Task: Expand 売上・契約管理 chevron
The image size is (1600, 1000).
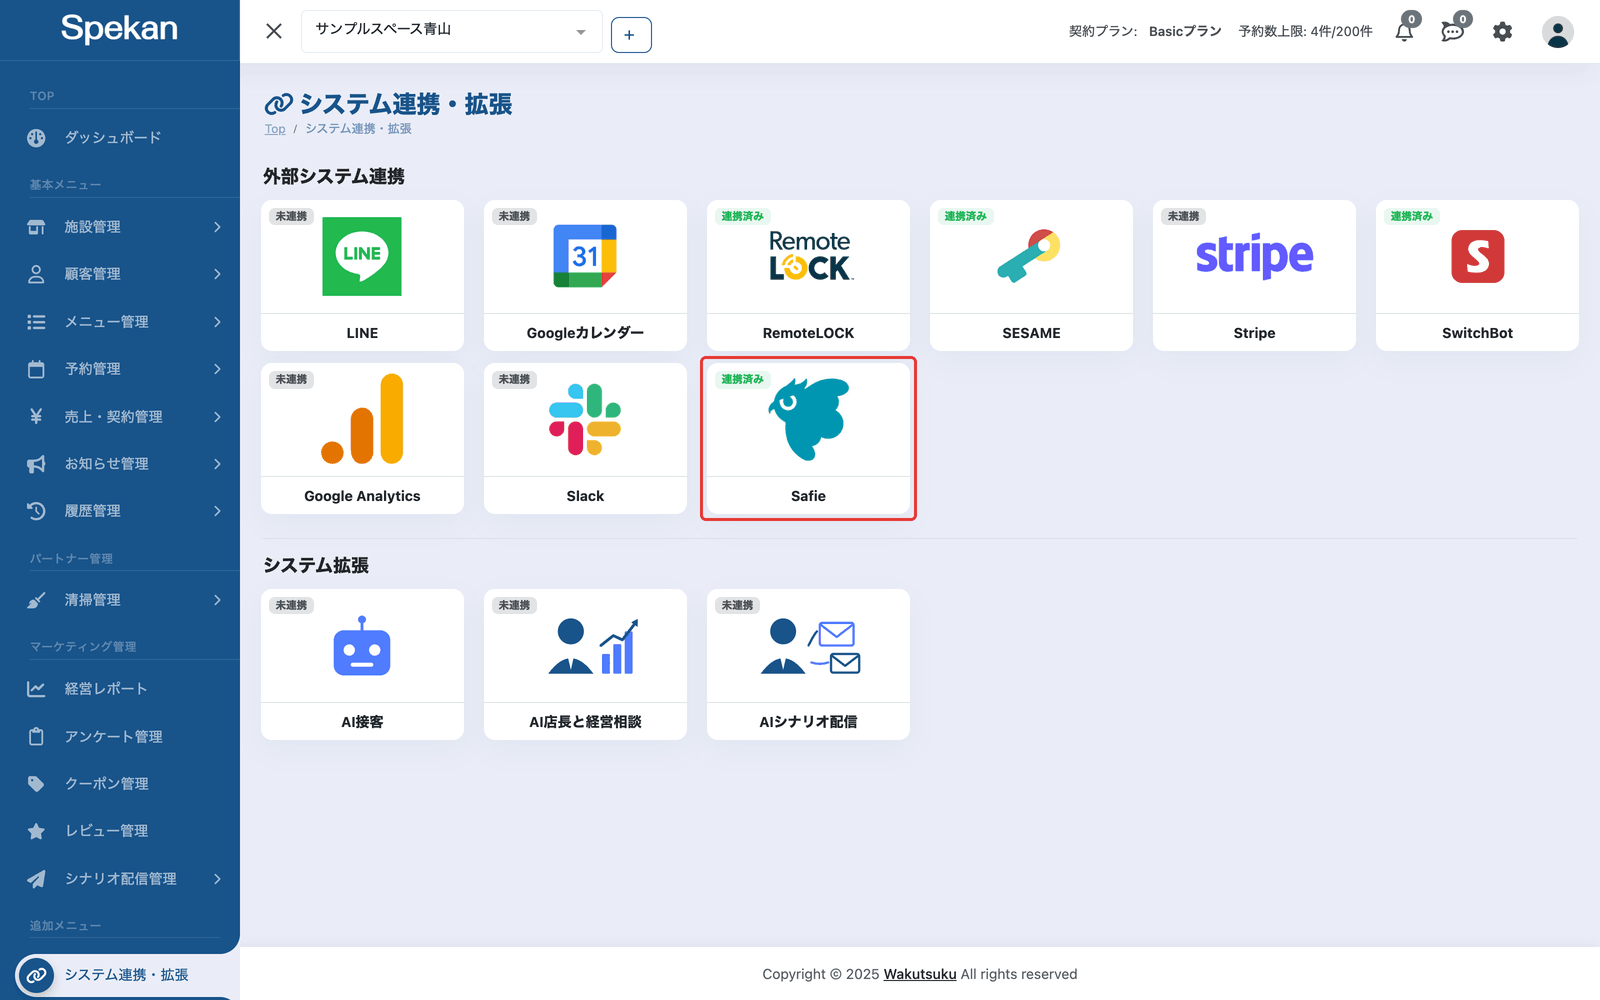Action: 217,417
